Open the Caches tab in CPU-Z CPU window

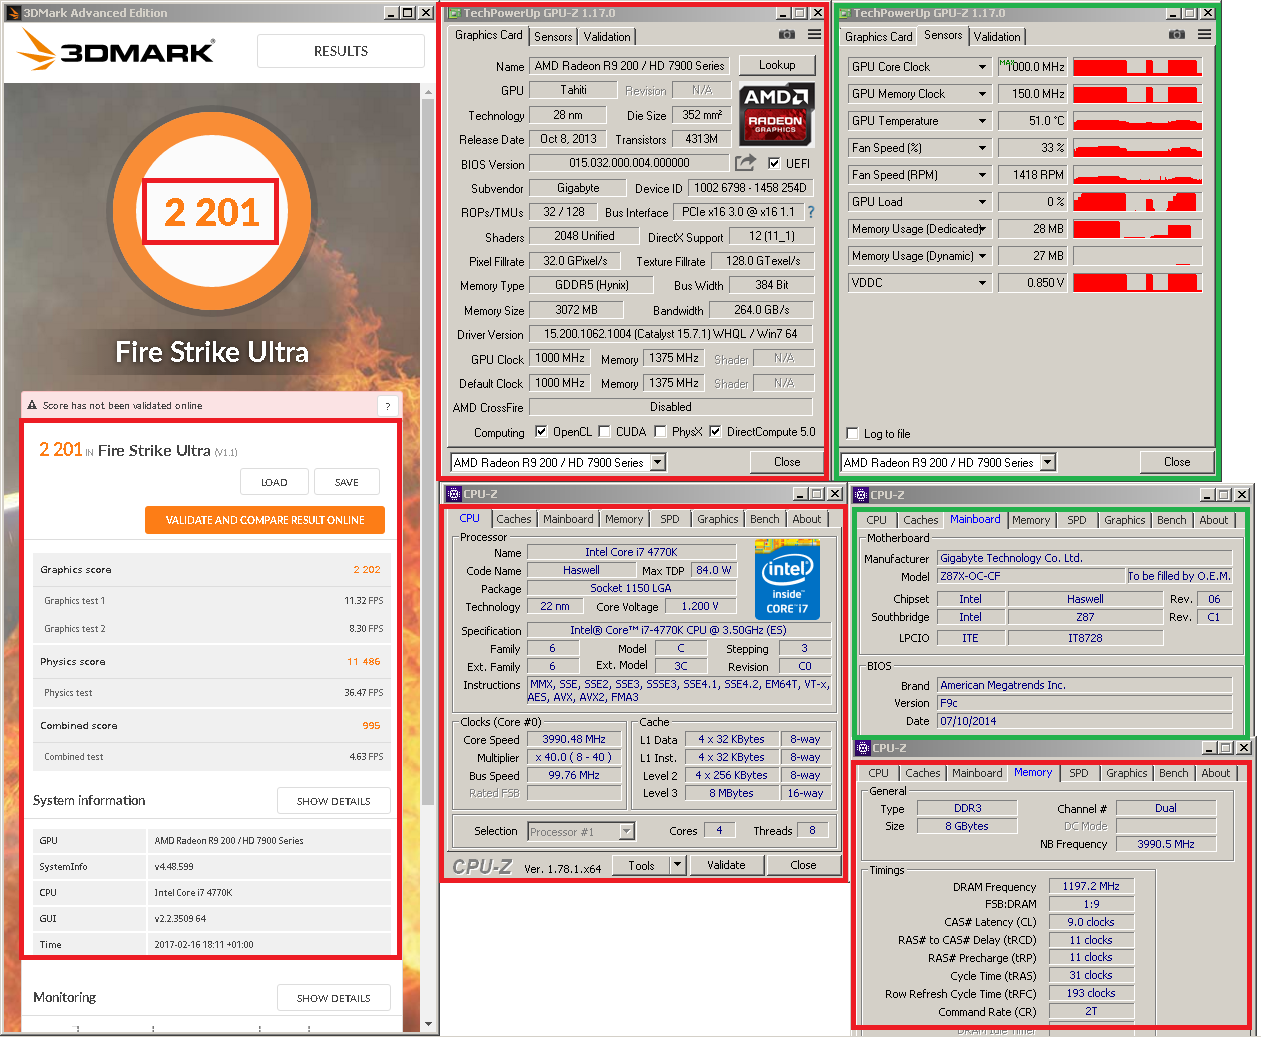click(514, 519)
